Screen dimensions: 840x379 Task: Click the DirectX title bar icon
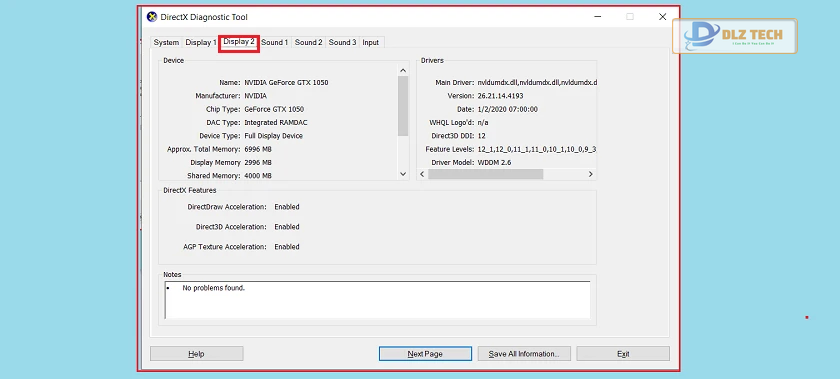click(152, 17)
